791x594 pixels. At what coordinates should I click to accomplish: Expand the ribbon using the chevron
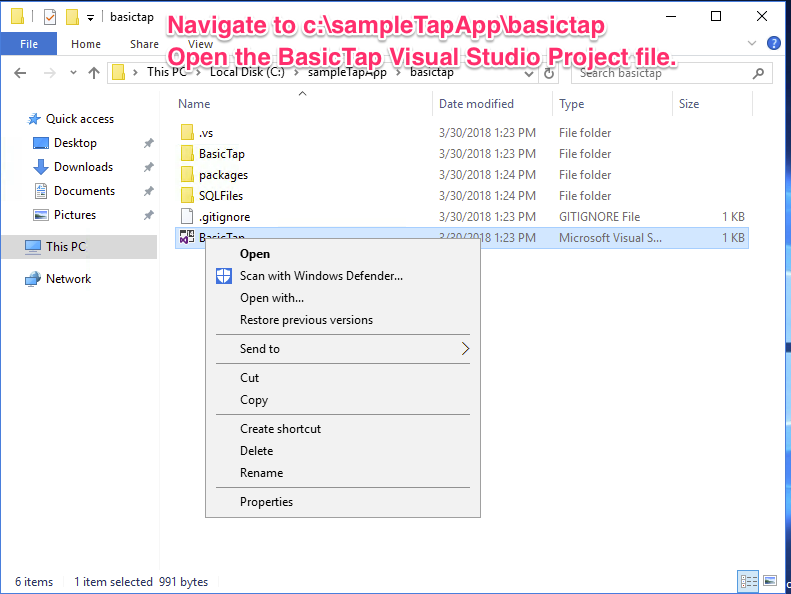tap(752, 43)
